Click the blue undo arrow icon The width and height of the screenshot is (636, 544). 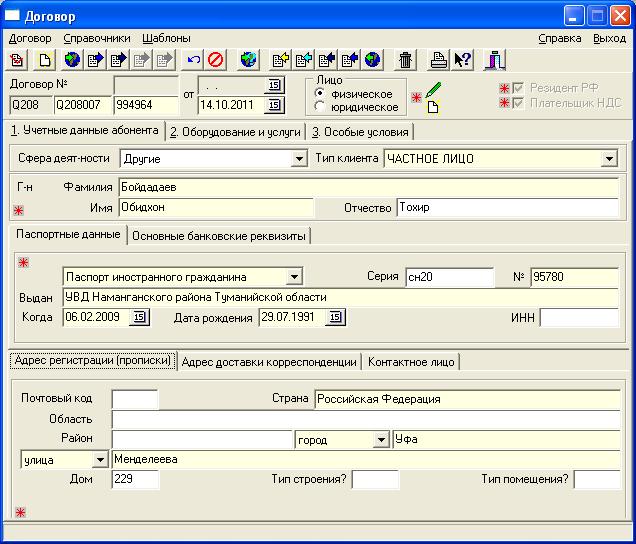(x=193, y=60)
